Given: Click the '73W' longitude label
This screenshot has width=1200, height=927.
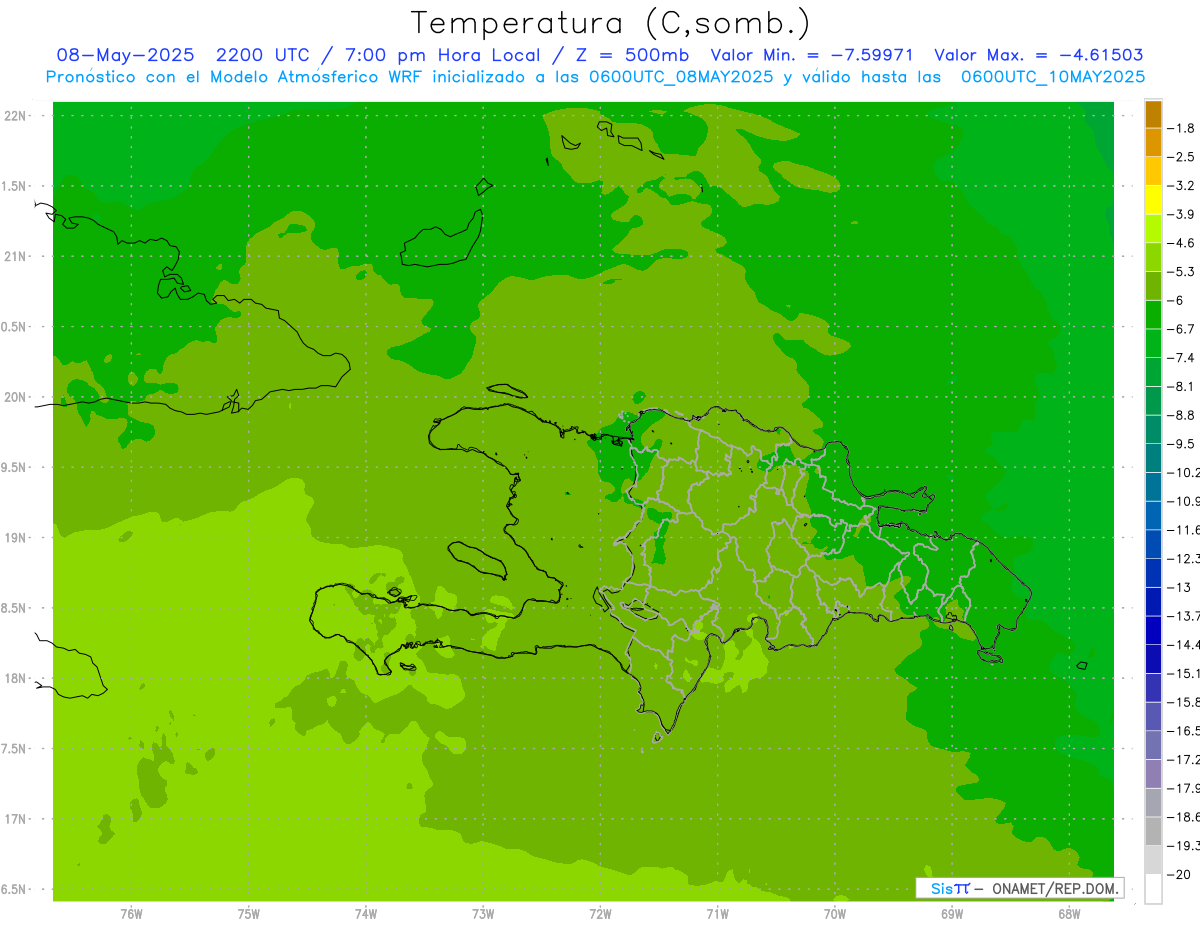Looking at the screenshot, I should 483,914.
